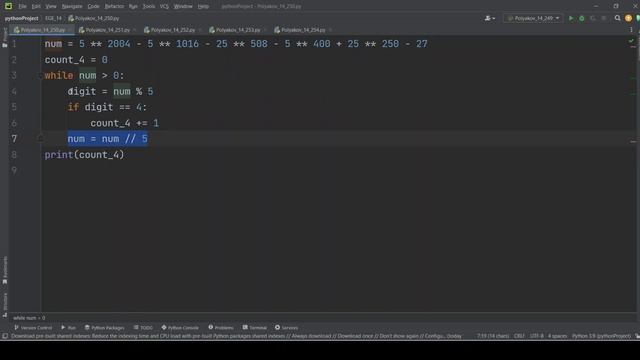Open the TODO tool window
The height and width of the screenshot is (360, 640).
click(143, 328)
